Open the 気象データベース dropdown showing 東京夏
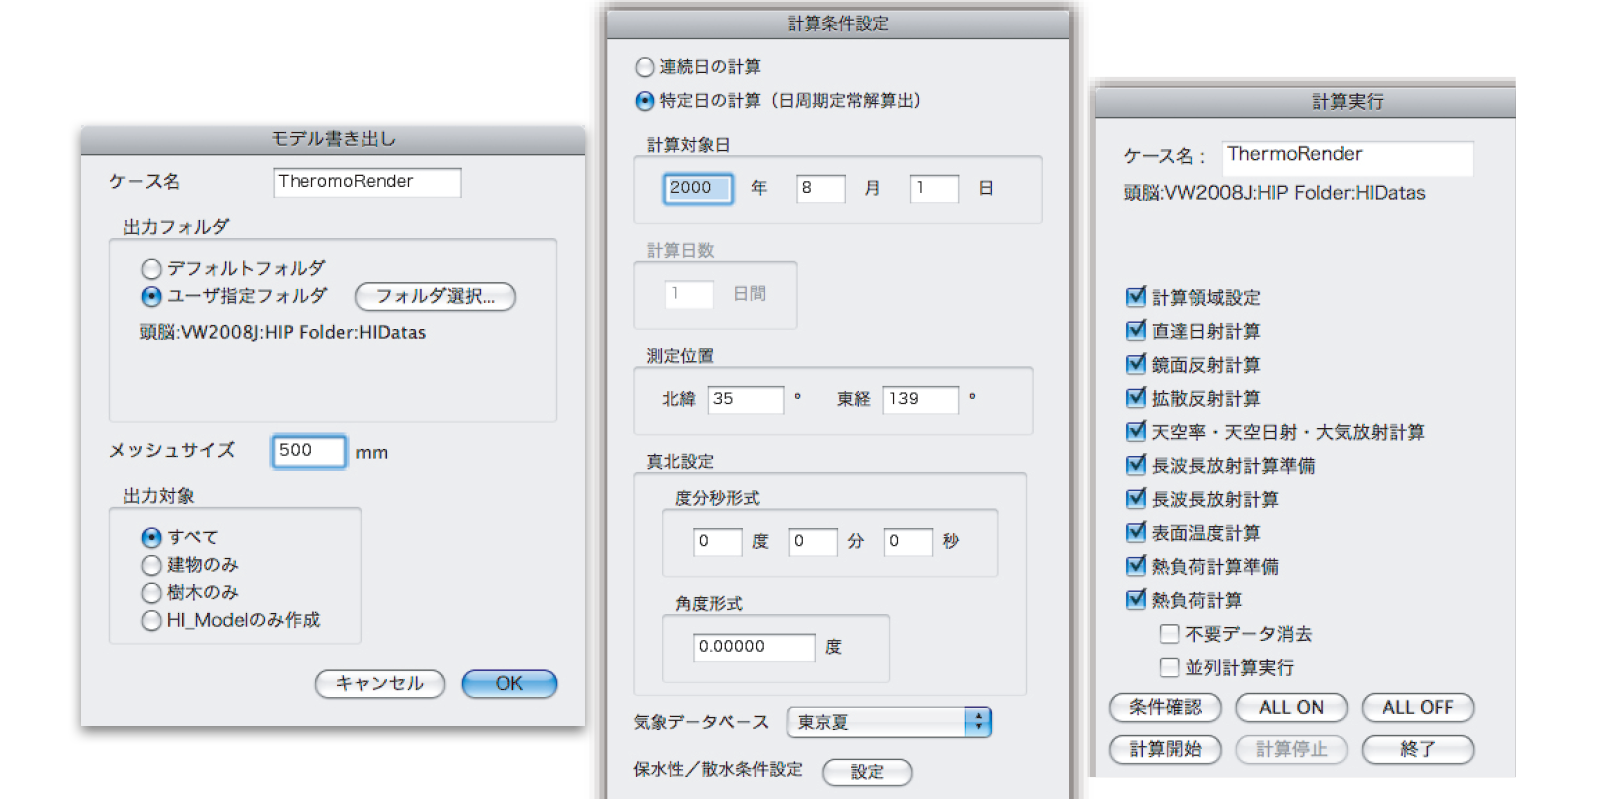1600x800 pixels. click(888, 722)
